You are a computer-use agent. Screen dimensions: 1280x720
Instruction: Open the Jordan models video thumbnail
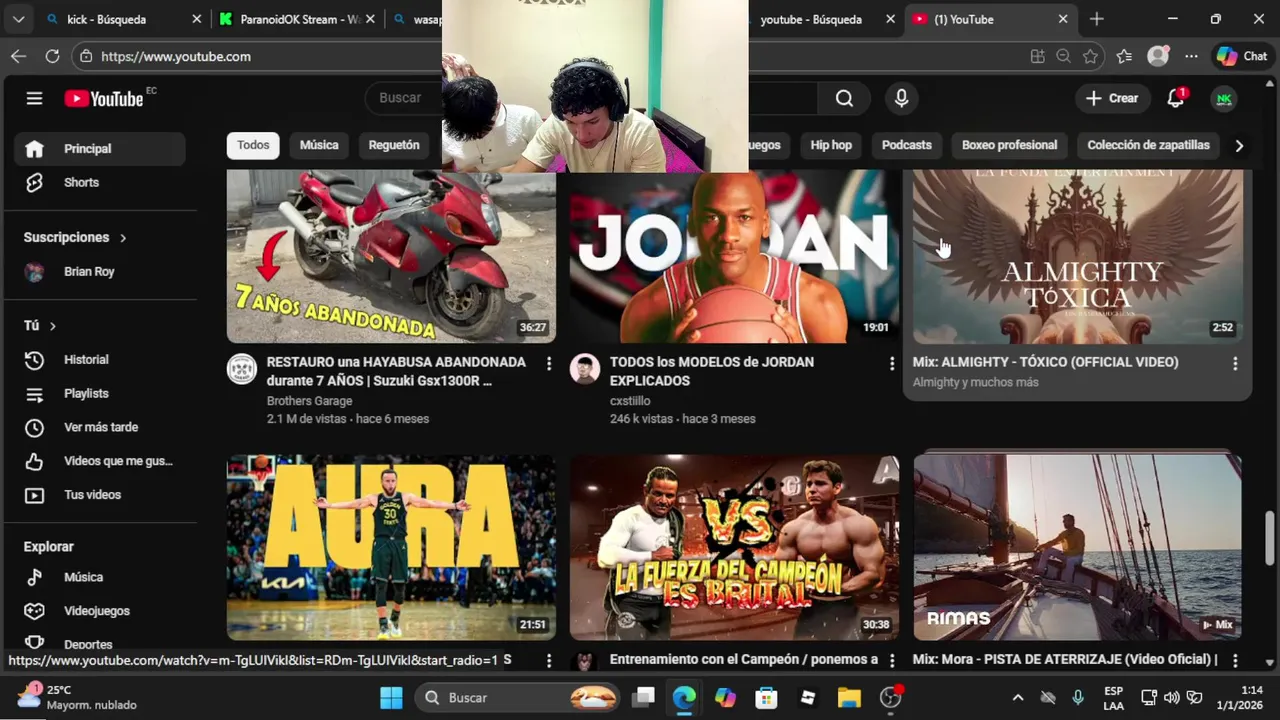(734, 258)
